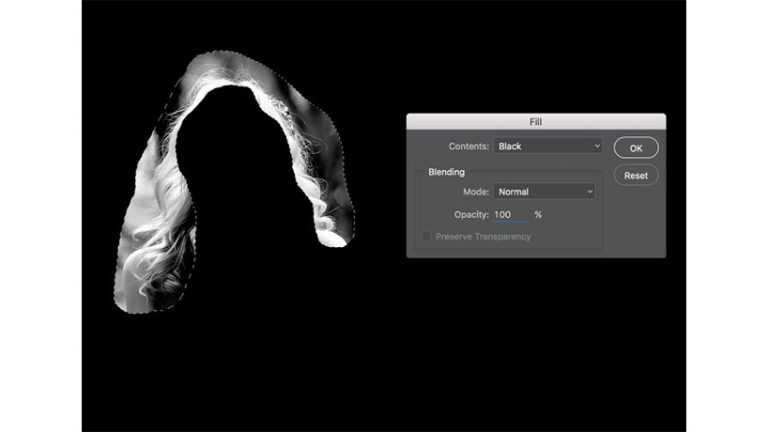Click the 'Preserve Transparency' label text
The image size is (768, 432).
pos(483,237)
